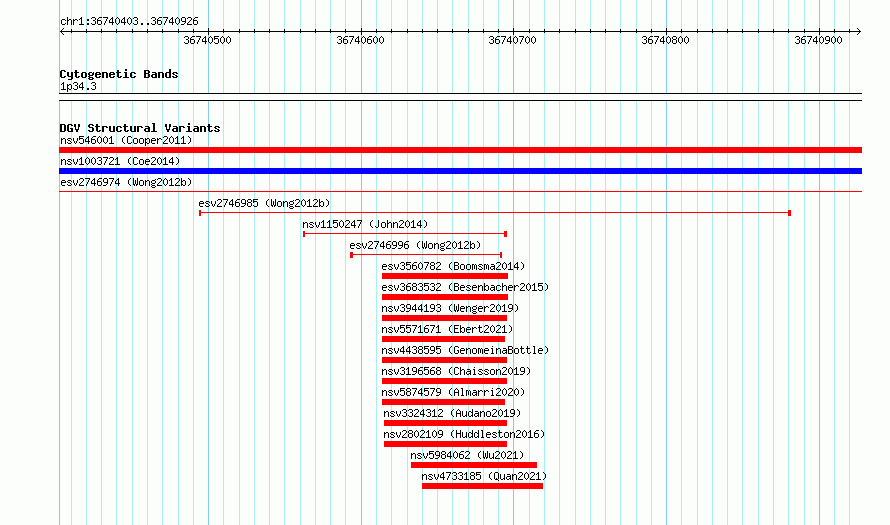Viewport: 890px width, 525px height.
Task: Click the esv2746985 (Wong2012b) variant label
Action: point(264,203)
